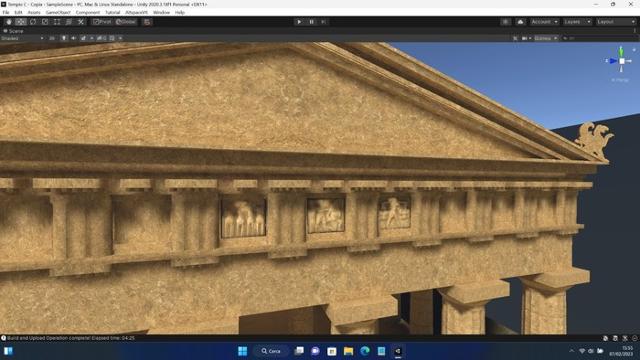Open the Window menu

coord(161,13)
